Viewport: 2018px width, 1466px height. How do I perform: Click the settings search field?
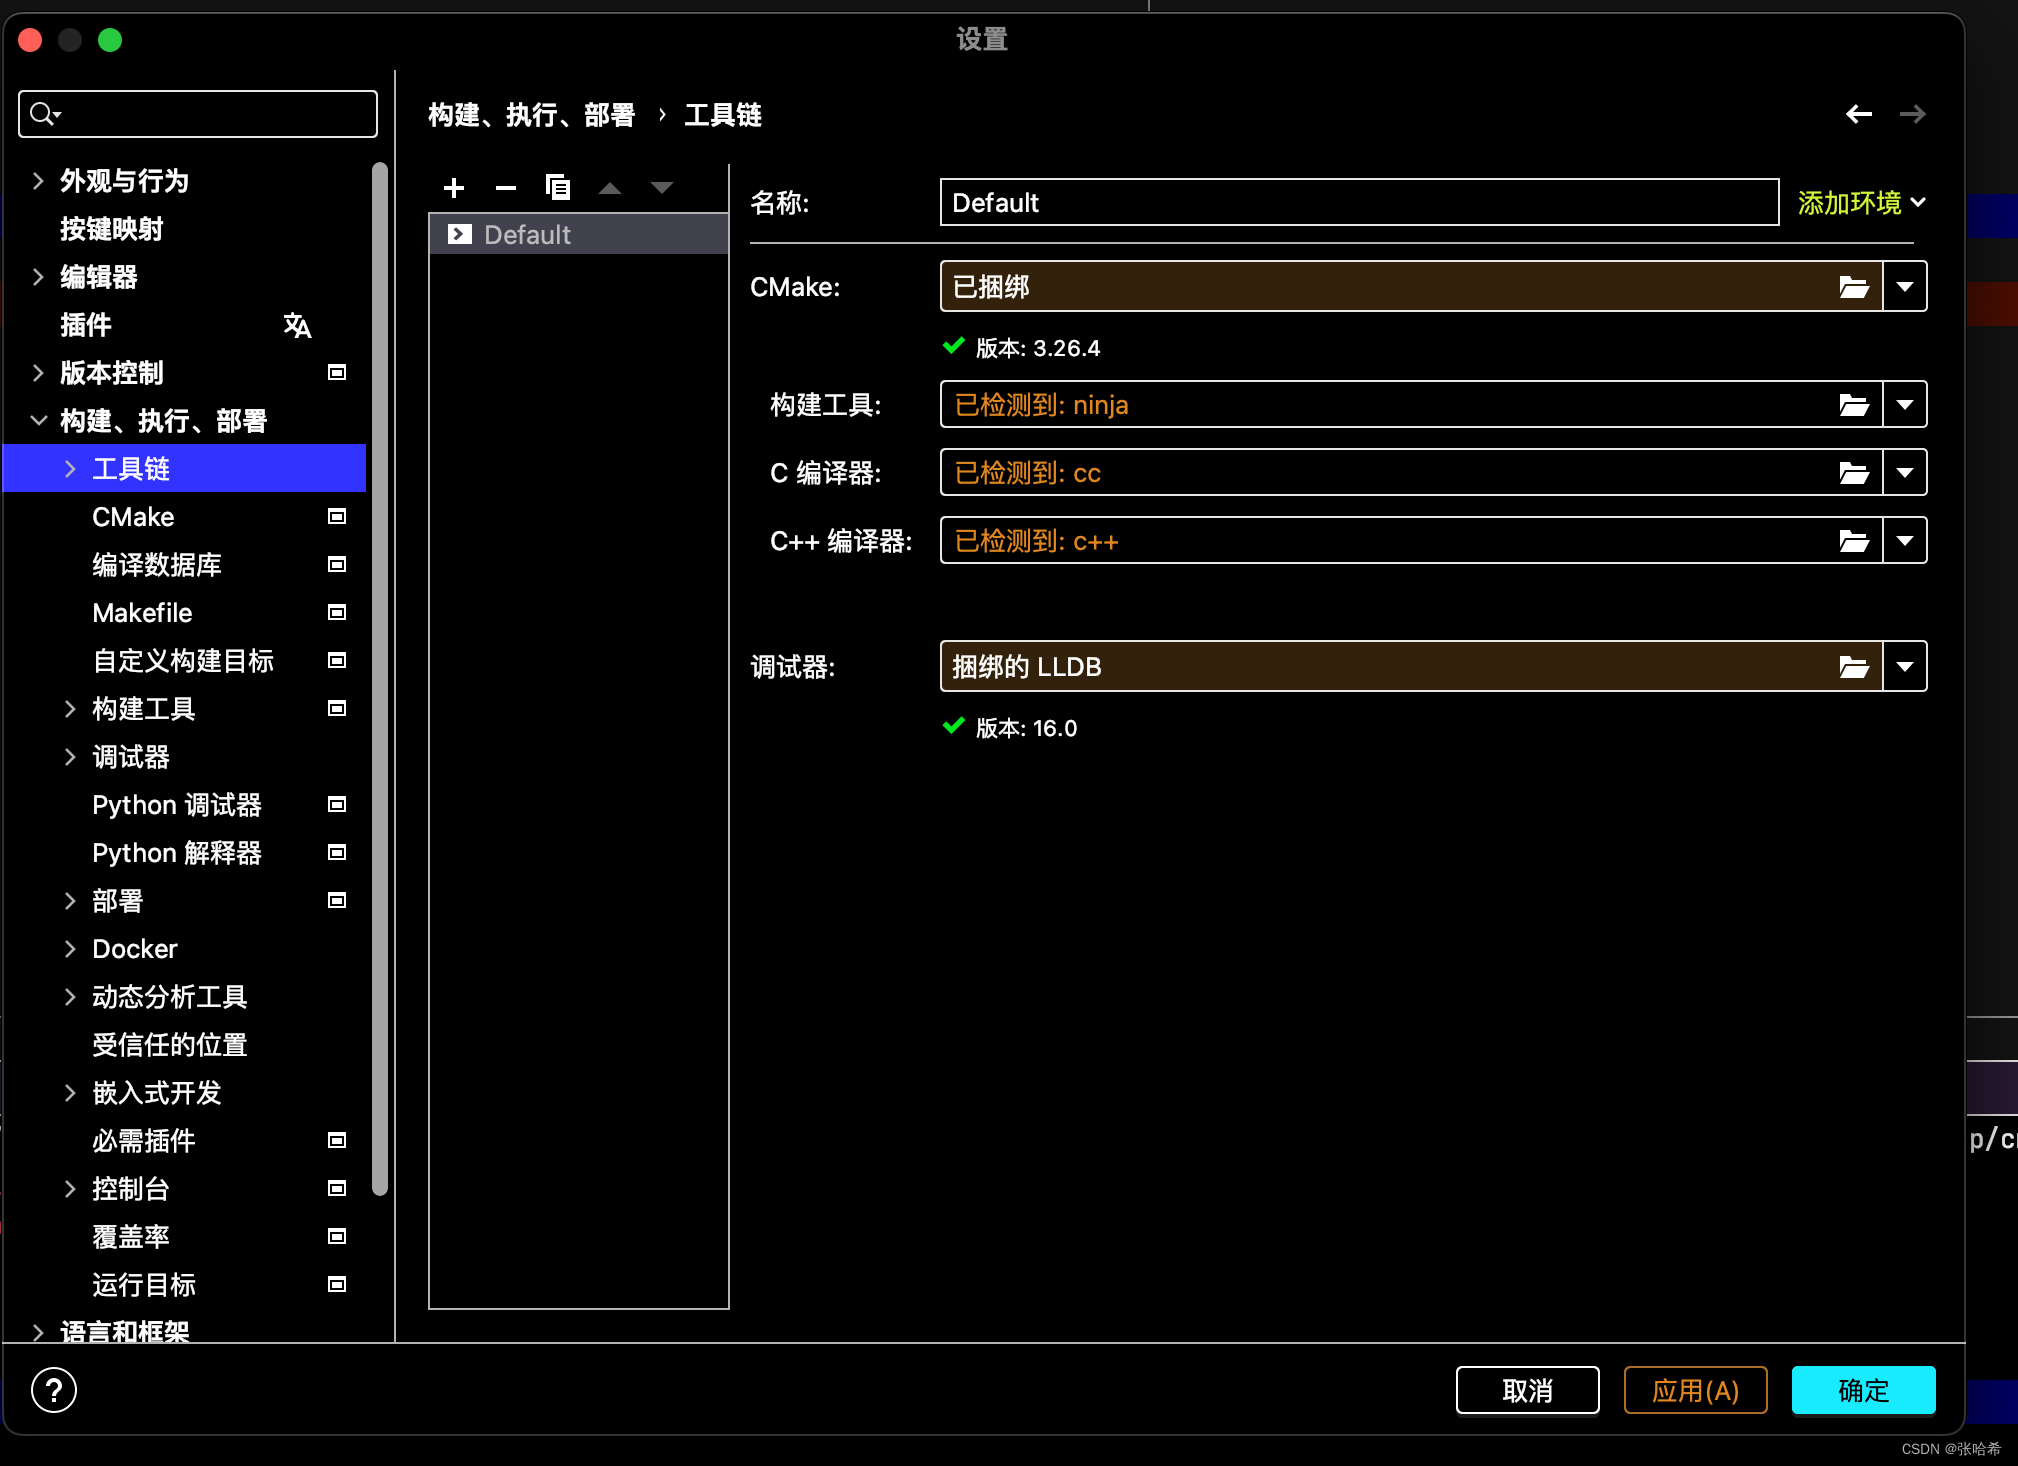(x=197, y=113)
